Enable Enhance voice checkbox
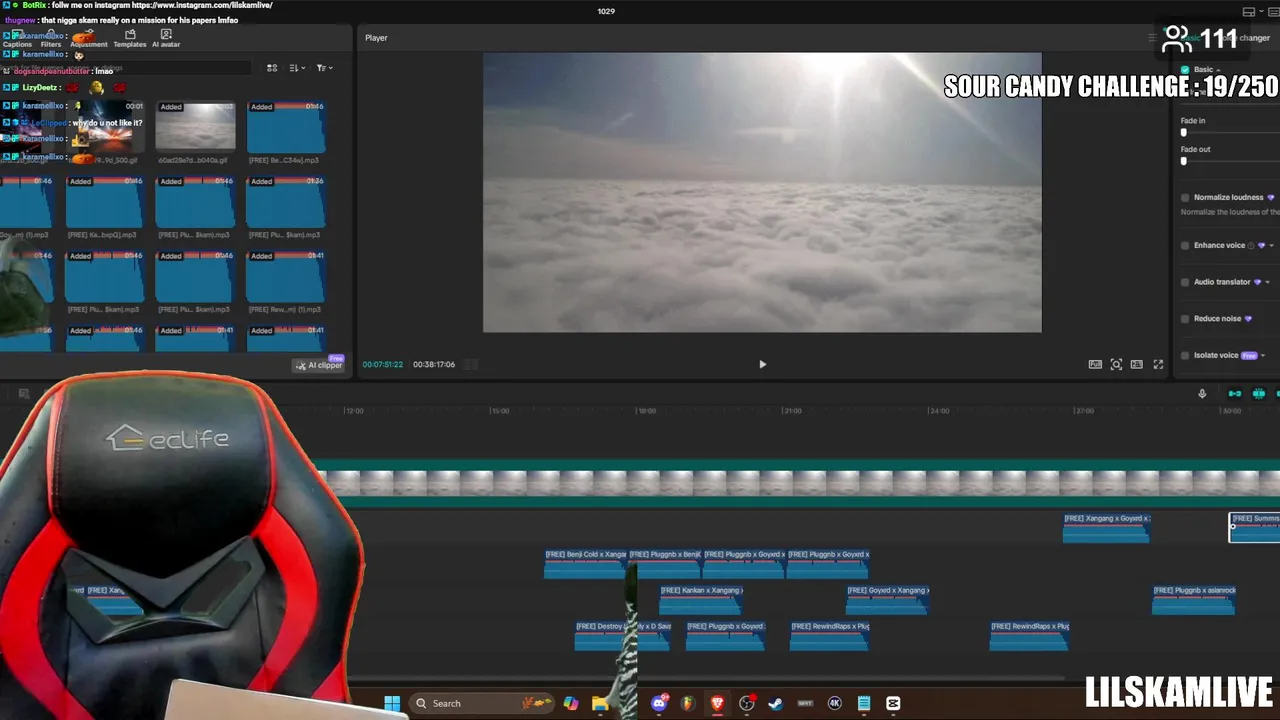 [x=1185, y=245]
